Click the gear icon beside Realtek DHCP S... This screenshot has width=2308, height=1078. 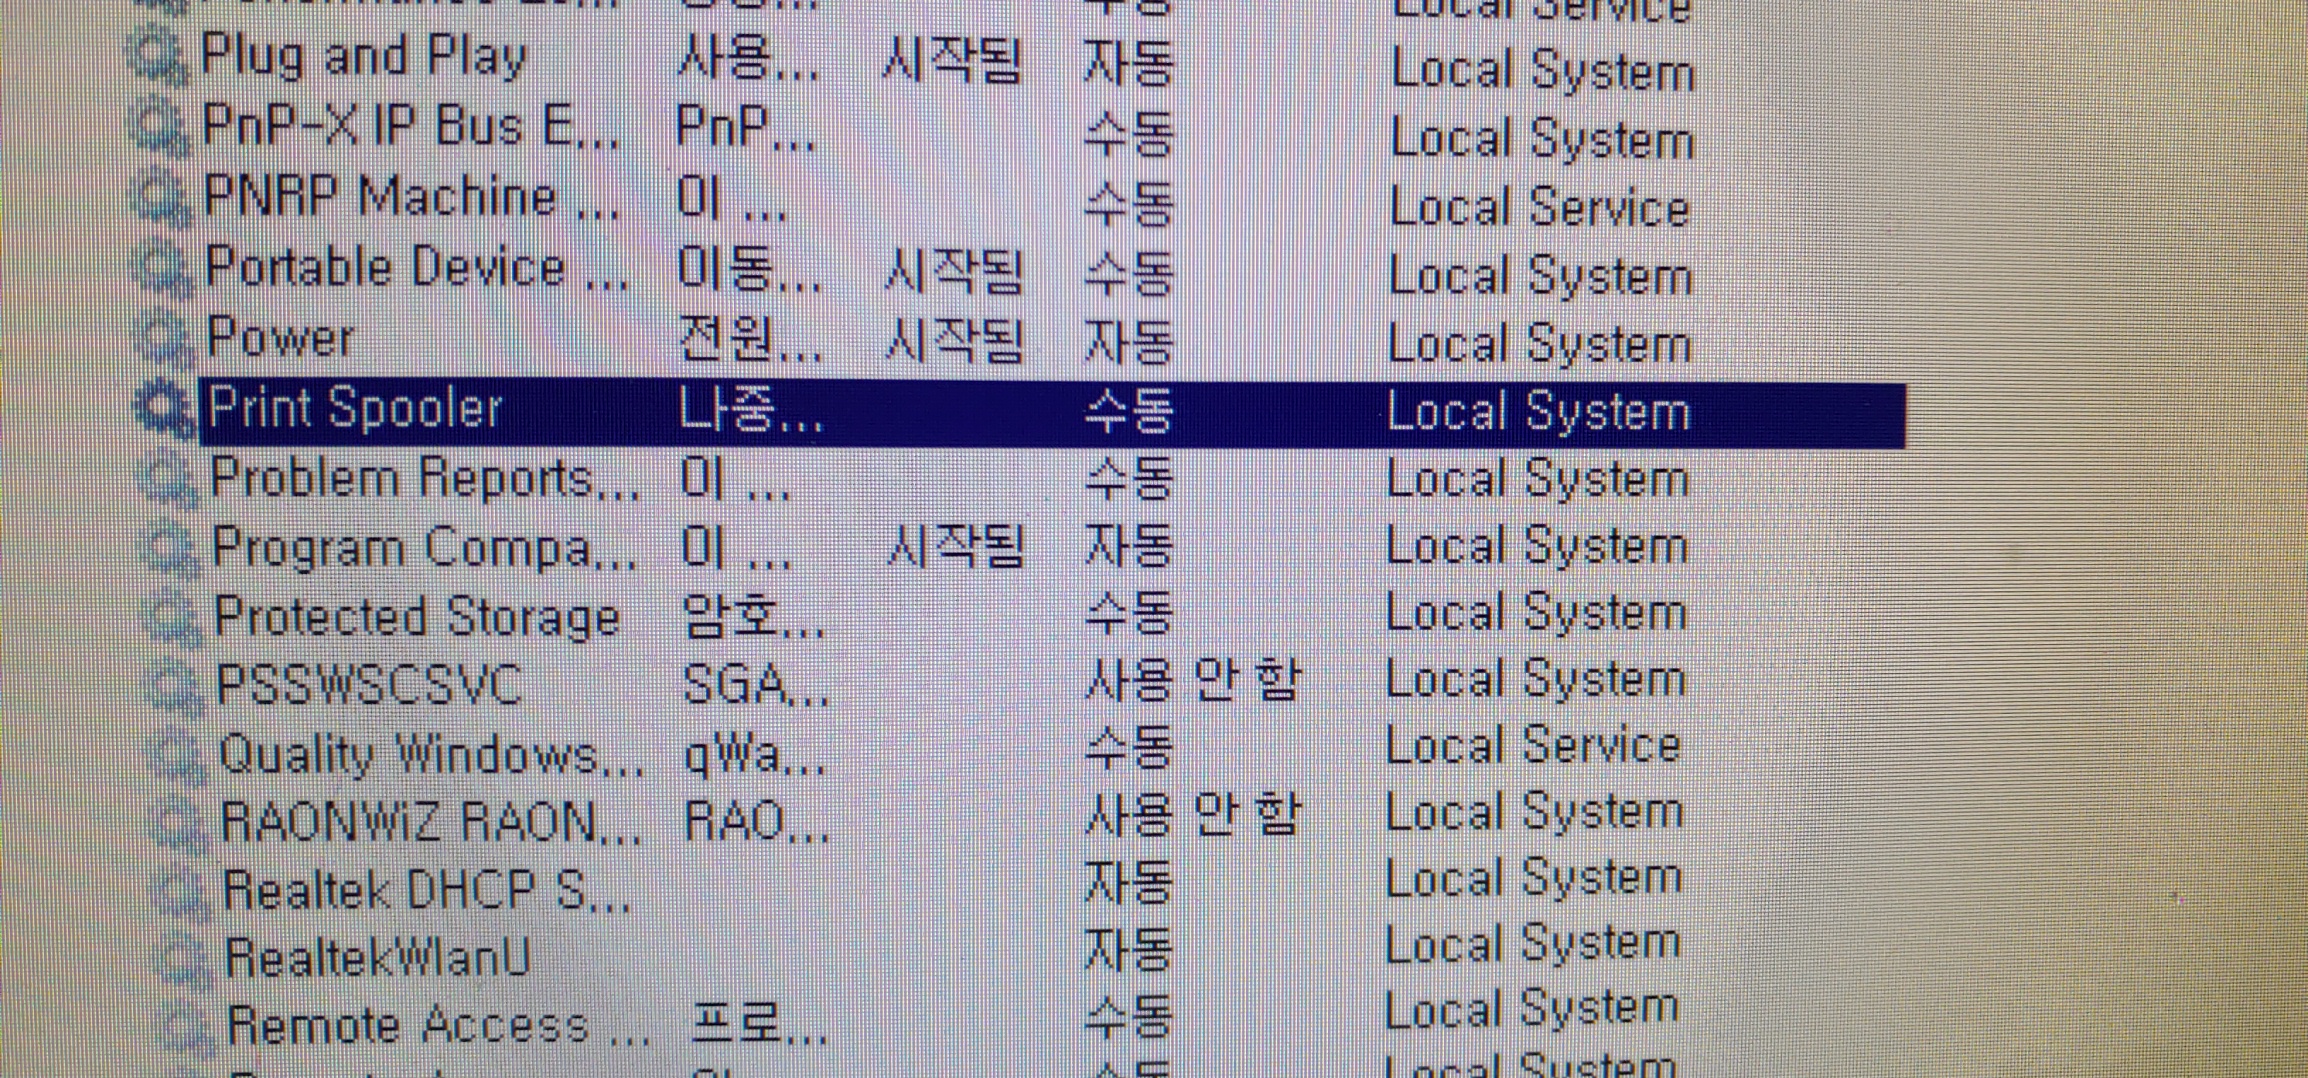(181, 890)
